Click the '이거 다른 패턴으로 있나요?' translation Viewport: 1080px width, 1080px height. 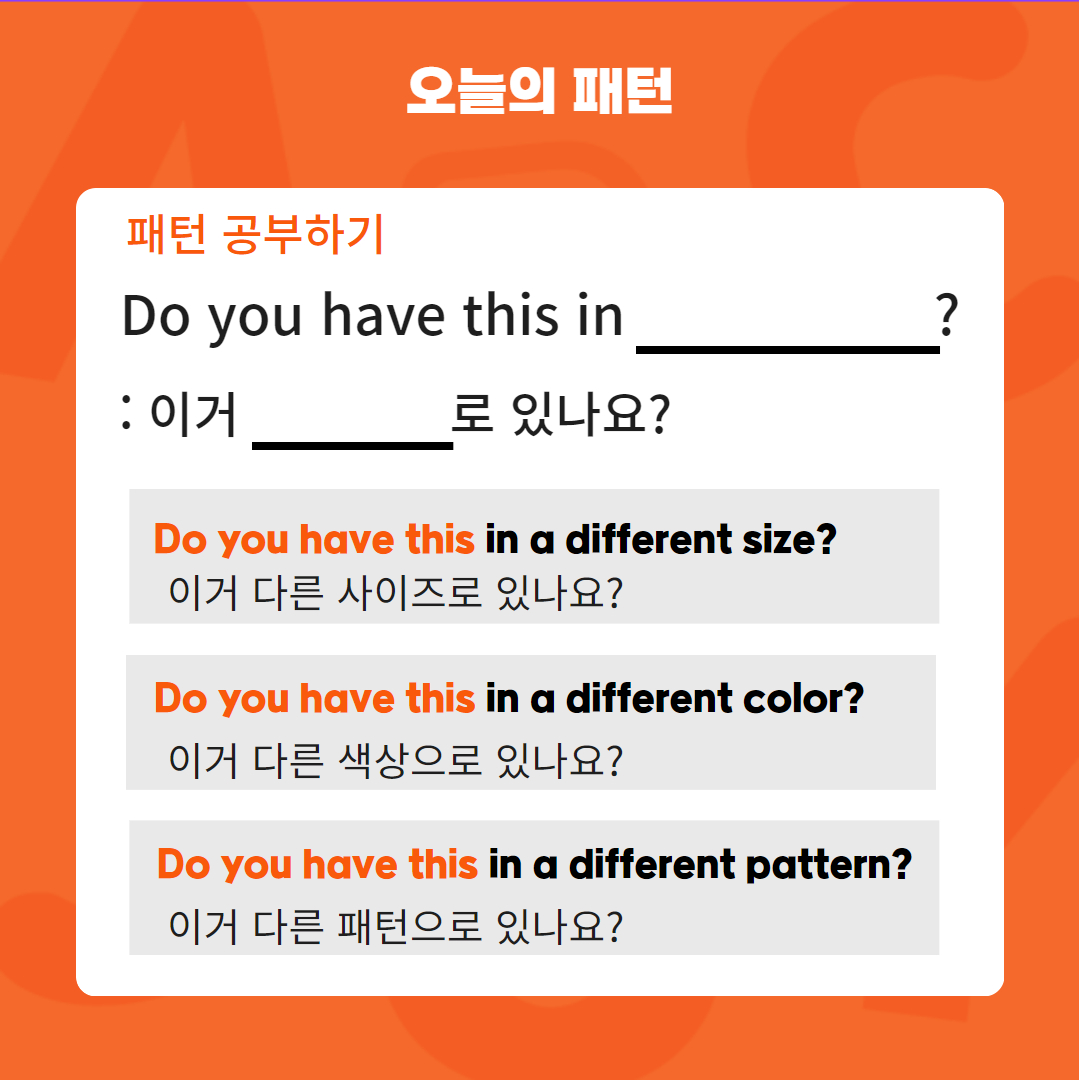pyautogui.click(x=396, y=926)
